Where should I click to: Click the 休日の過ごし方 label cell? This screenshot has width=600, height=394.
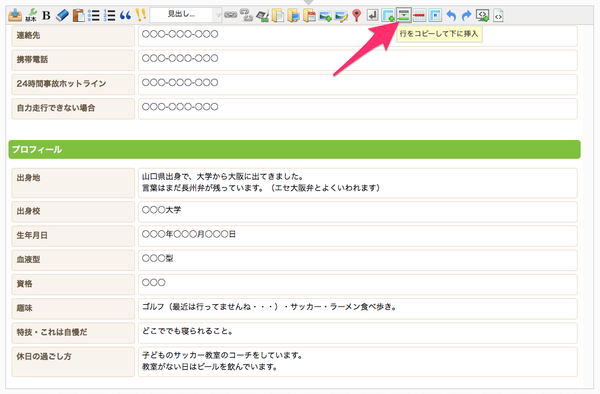click(73, 361)
